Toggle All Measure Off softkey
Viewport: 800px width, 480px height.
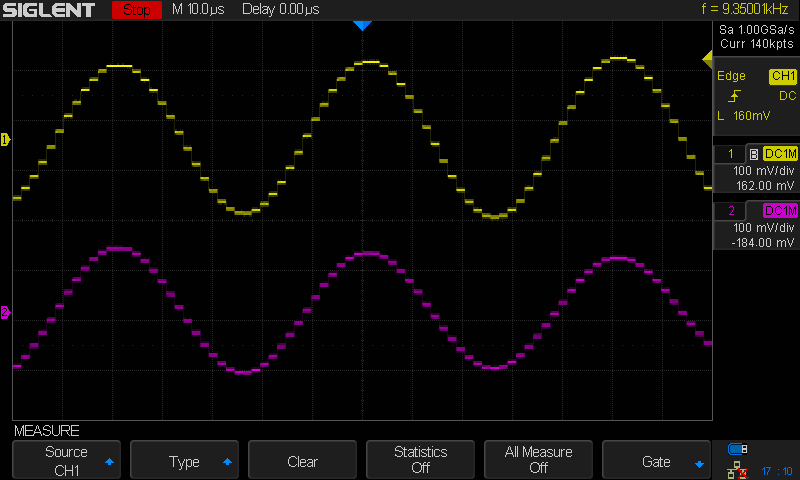pos(538,461)
